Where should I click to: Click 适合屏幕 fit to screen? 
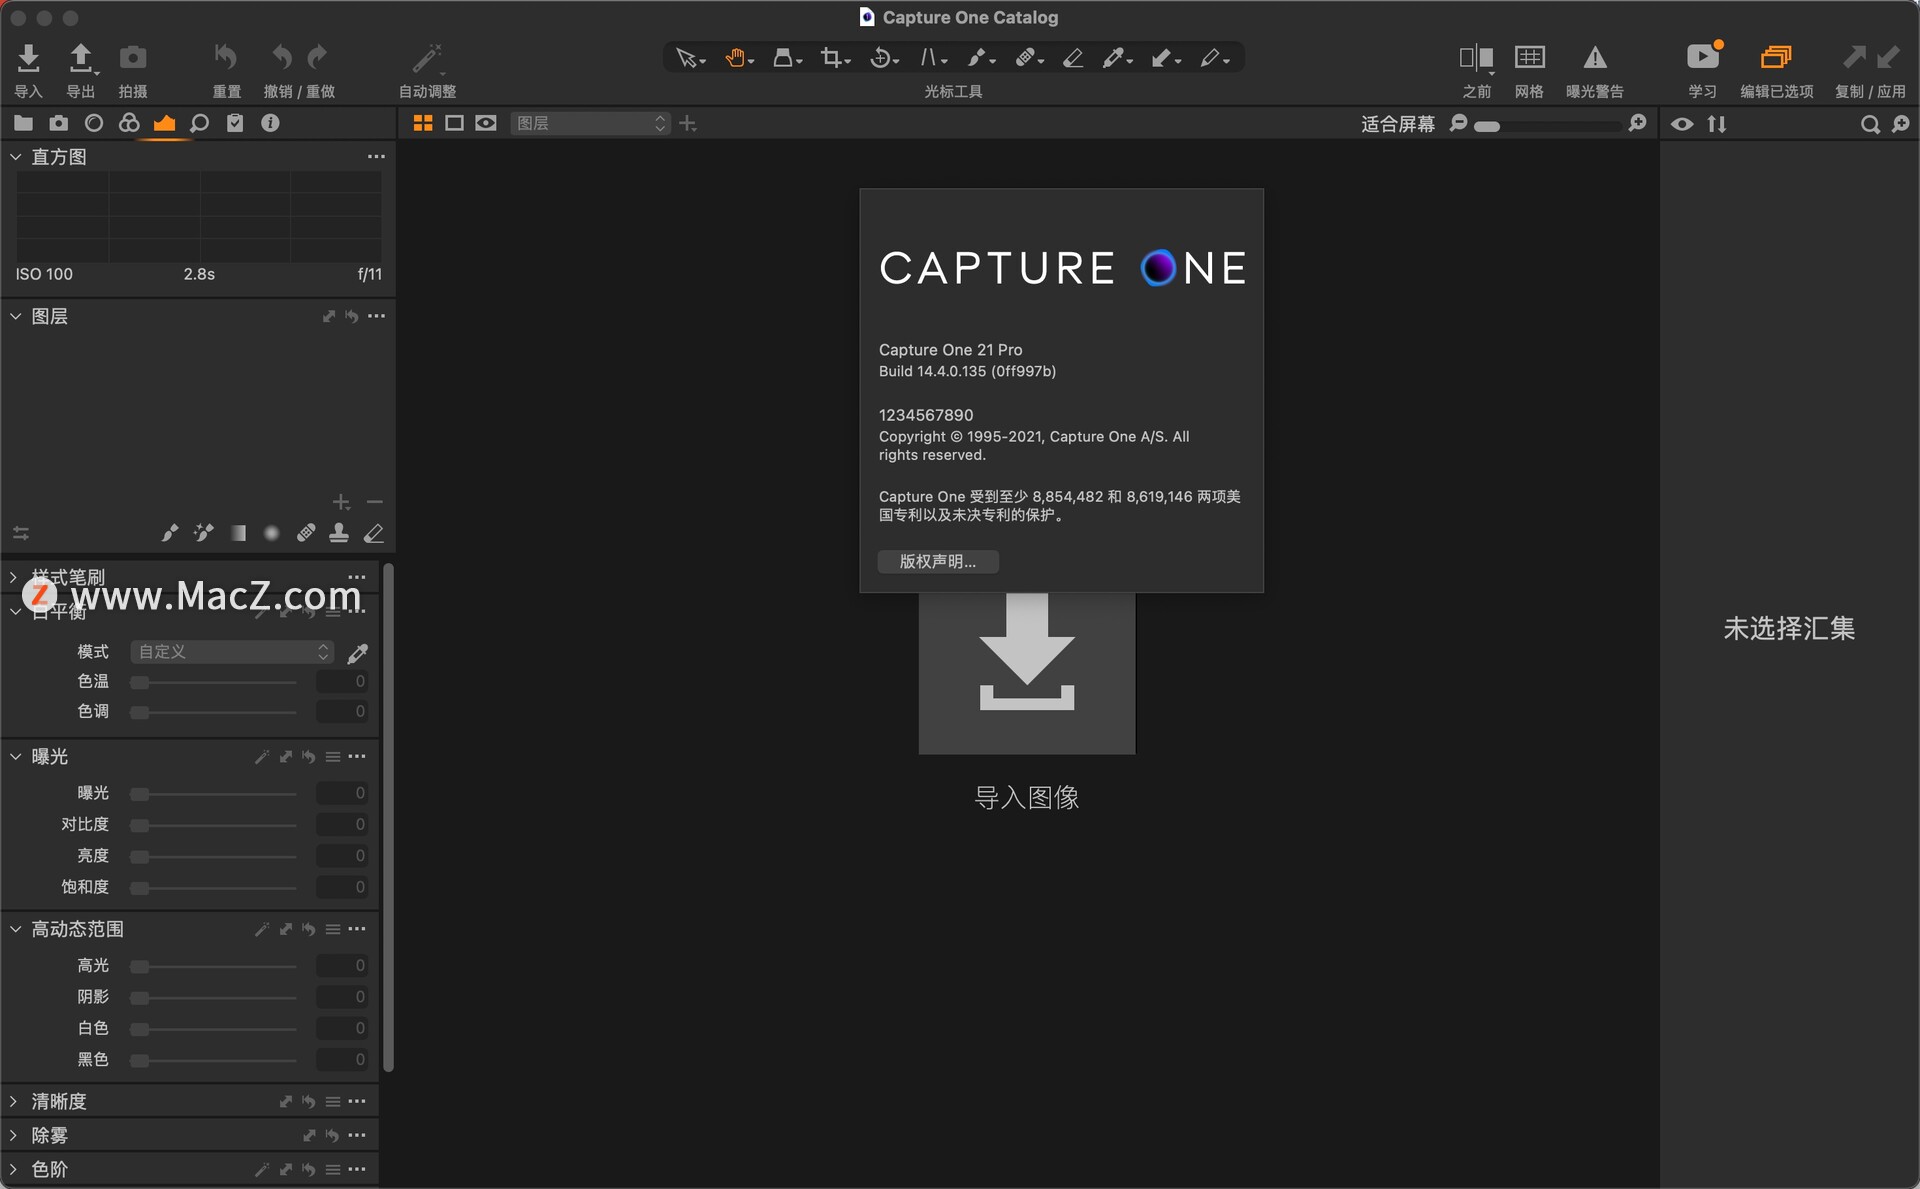tap(1398, 124)
